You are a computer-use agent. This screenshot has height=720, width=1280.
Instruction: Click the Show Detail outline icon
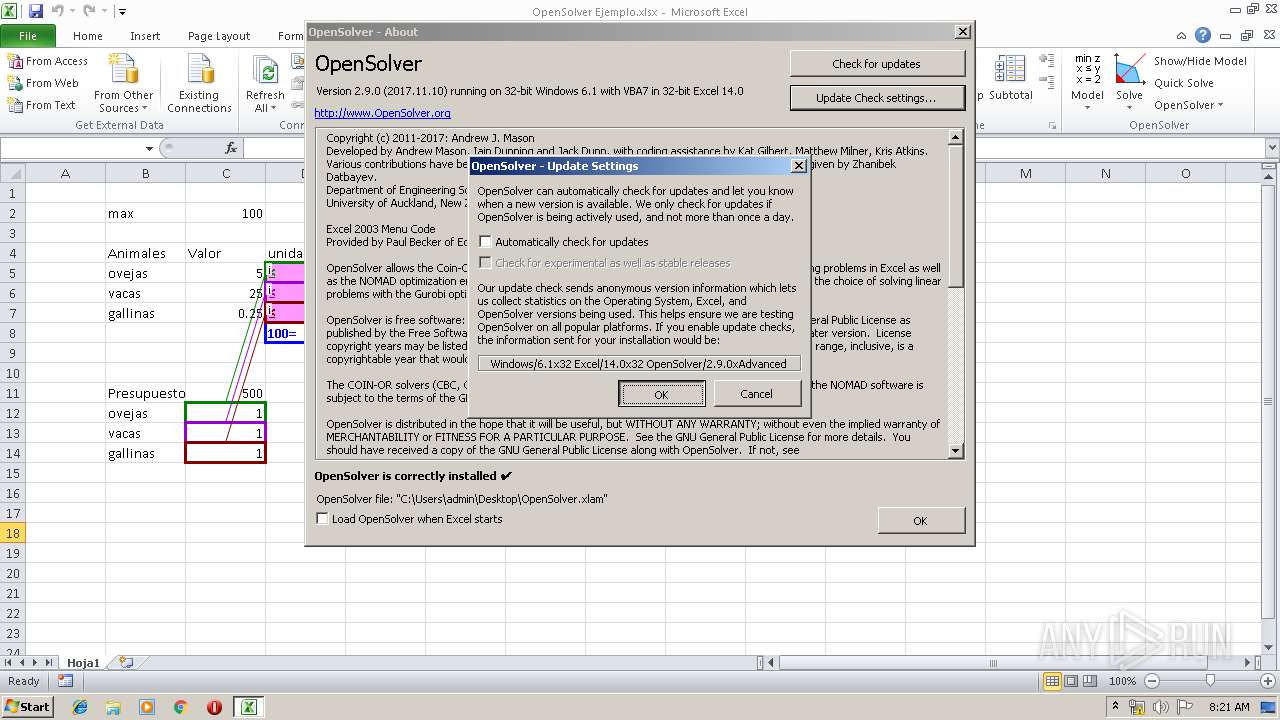pyautogui.click(x=1046, y=62)
